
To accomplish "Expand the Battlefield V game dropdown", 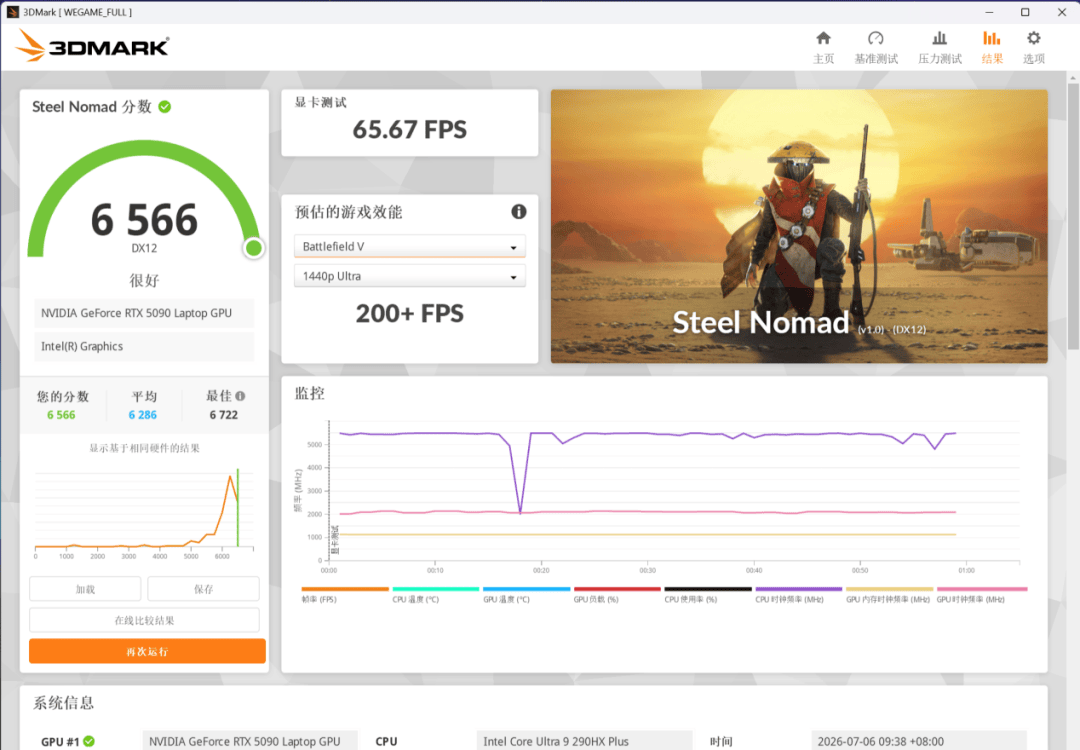I will (x=410, y=247).
